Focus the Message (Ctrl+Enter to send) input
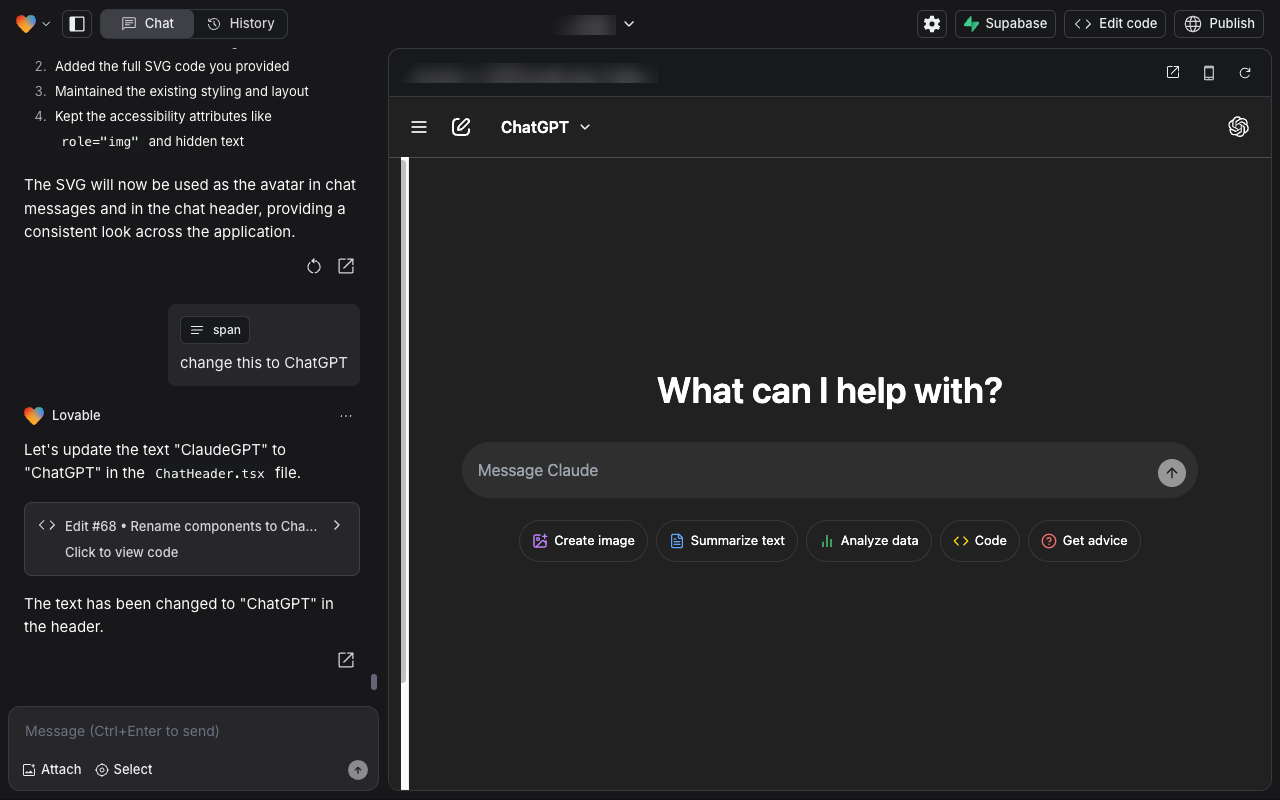The height and width of the screenshot is (800, 1280). (x=193, y=731)
